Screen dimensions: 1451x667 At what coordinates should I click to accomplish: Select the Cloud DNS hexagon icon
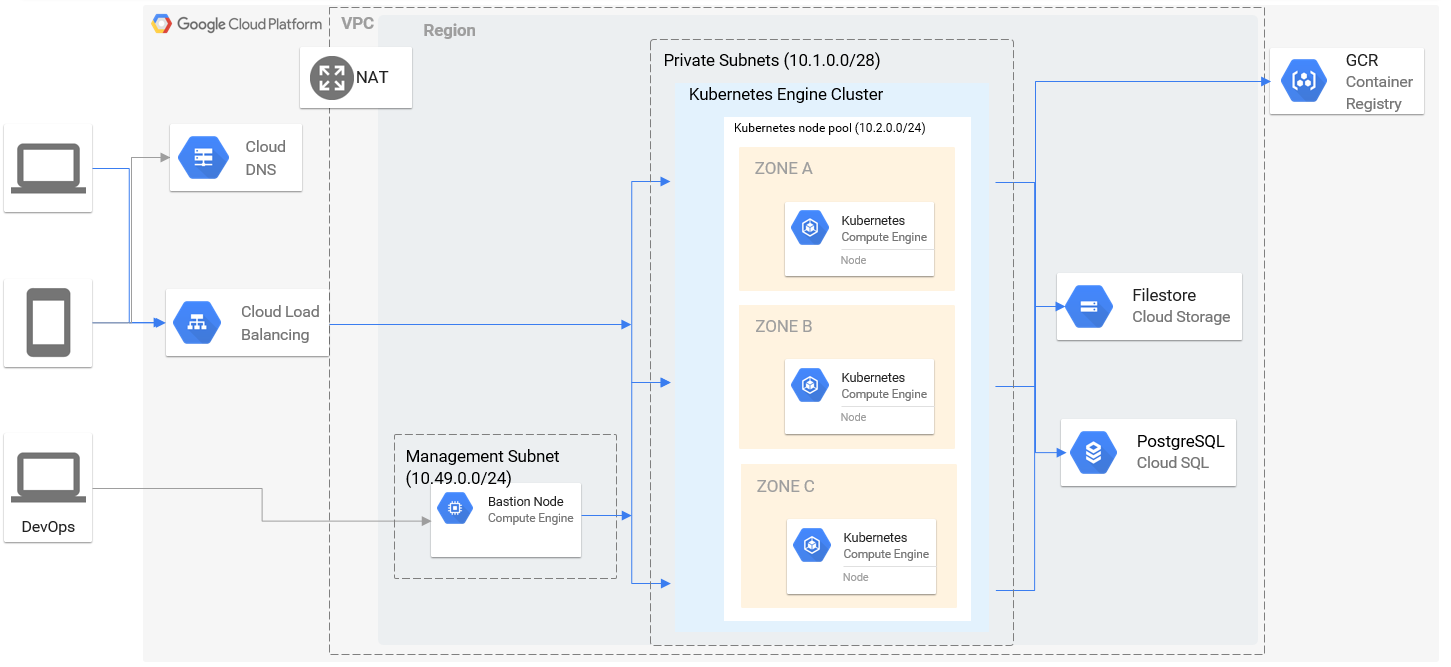point(203,157)
